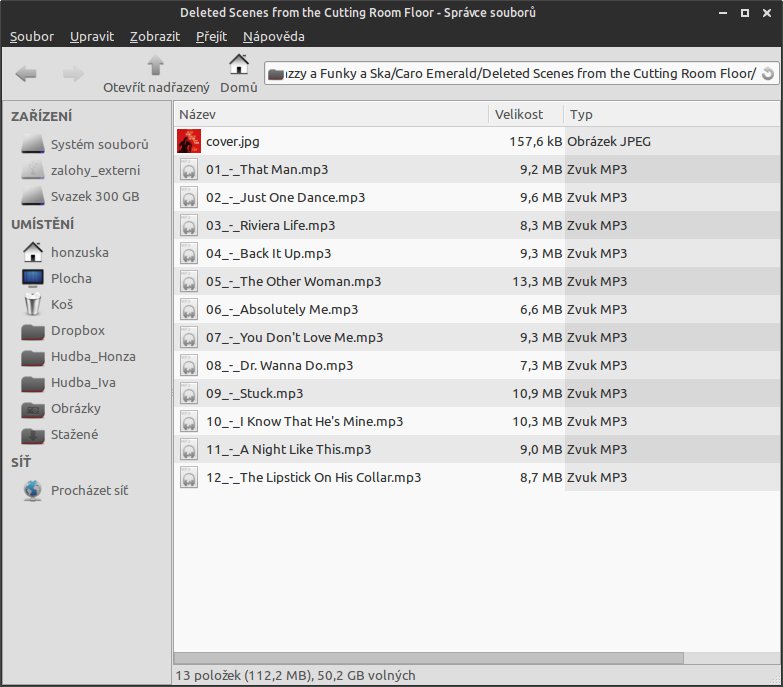
Task: Reload folder via the refresh icon in path bar
Action: tap(768, 74)
